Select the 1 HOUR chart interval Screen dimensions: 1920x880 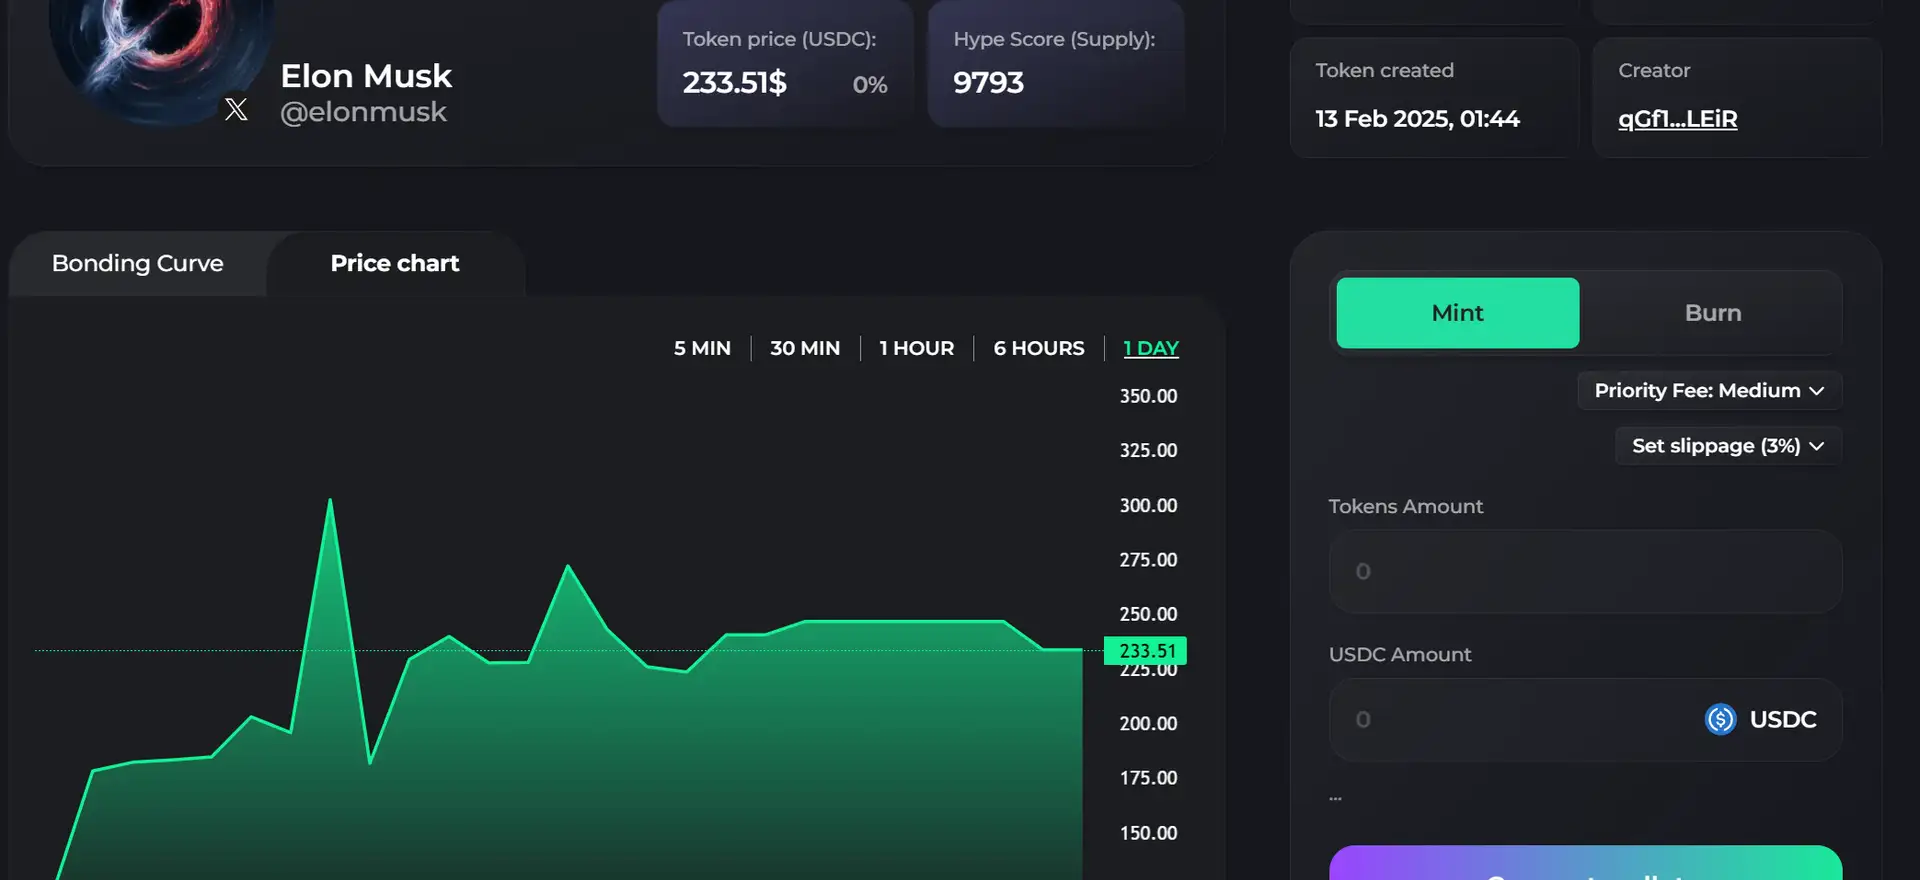point(916,348)
